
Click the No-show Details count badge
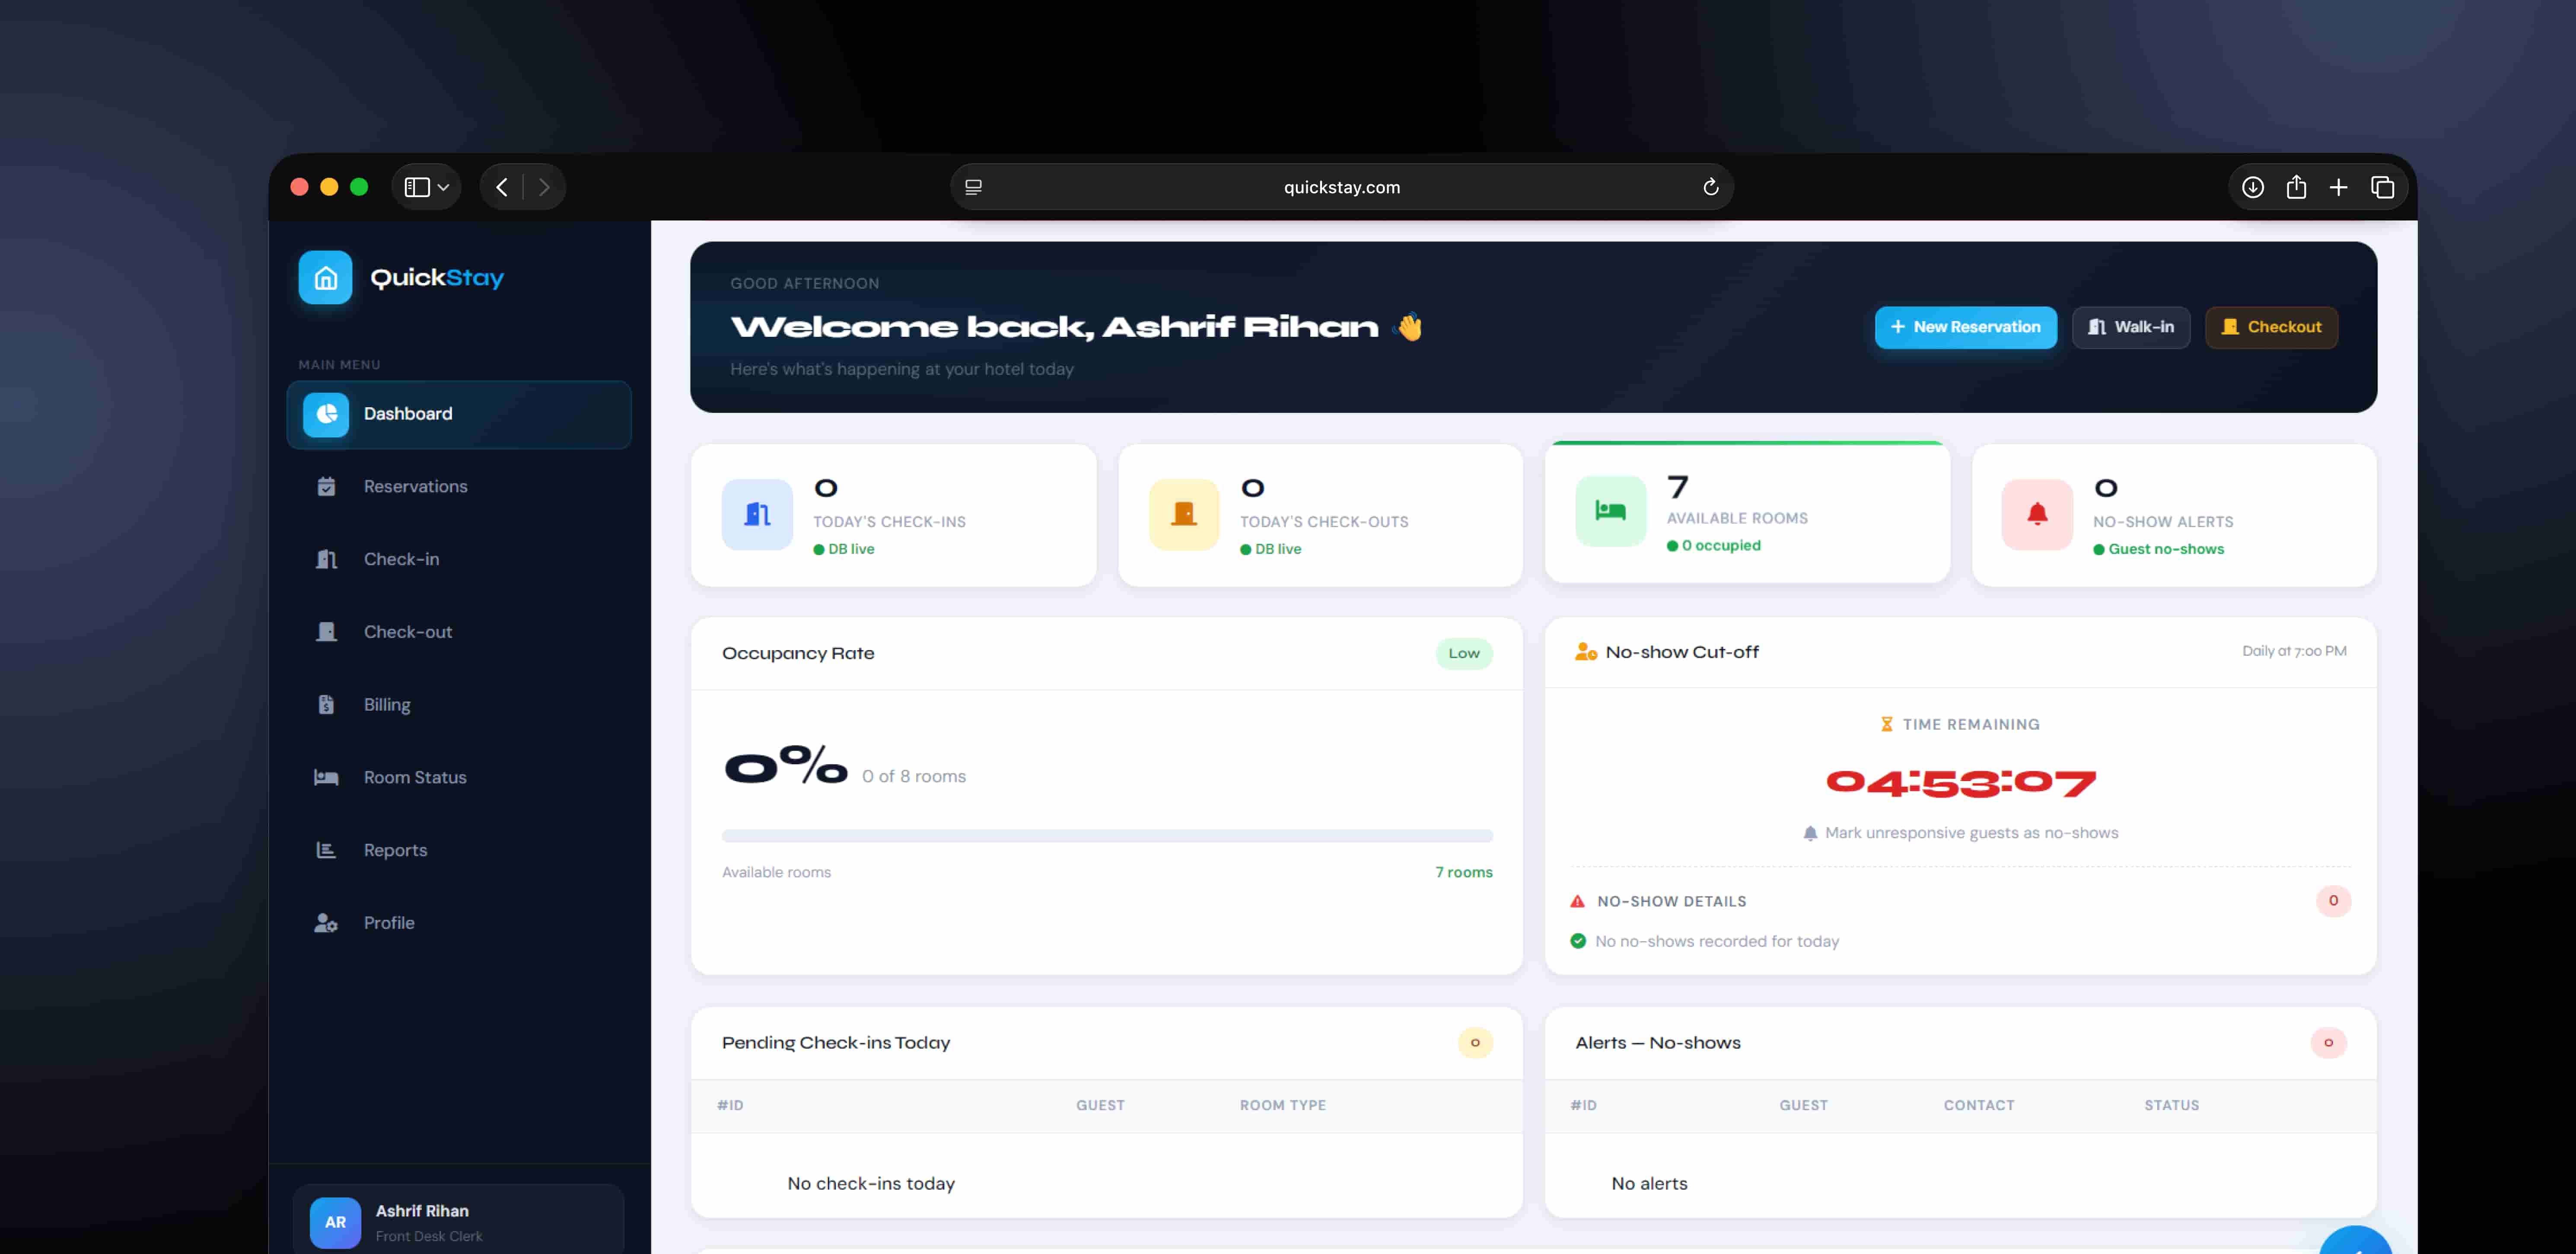click(2333, 901)
